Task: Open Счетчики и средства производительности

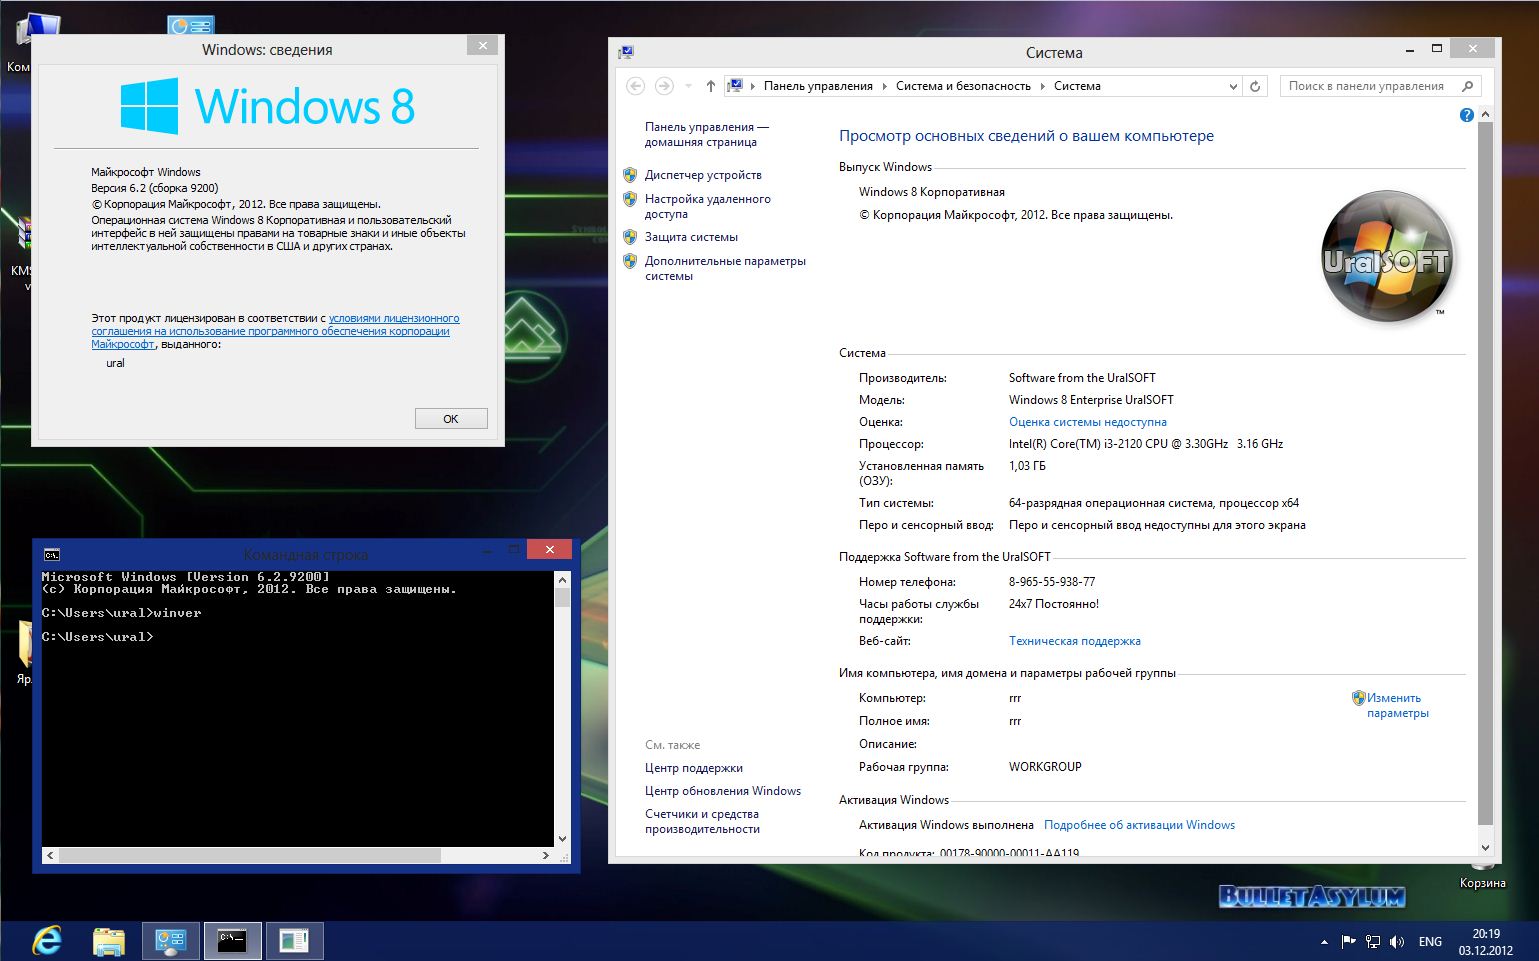Action: (x=702, y=821)
